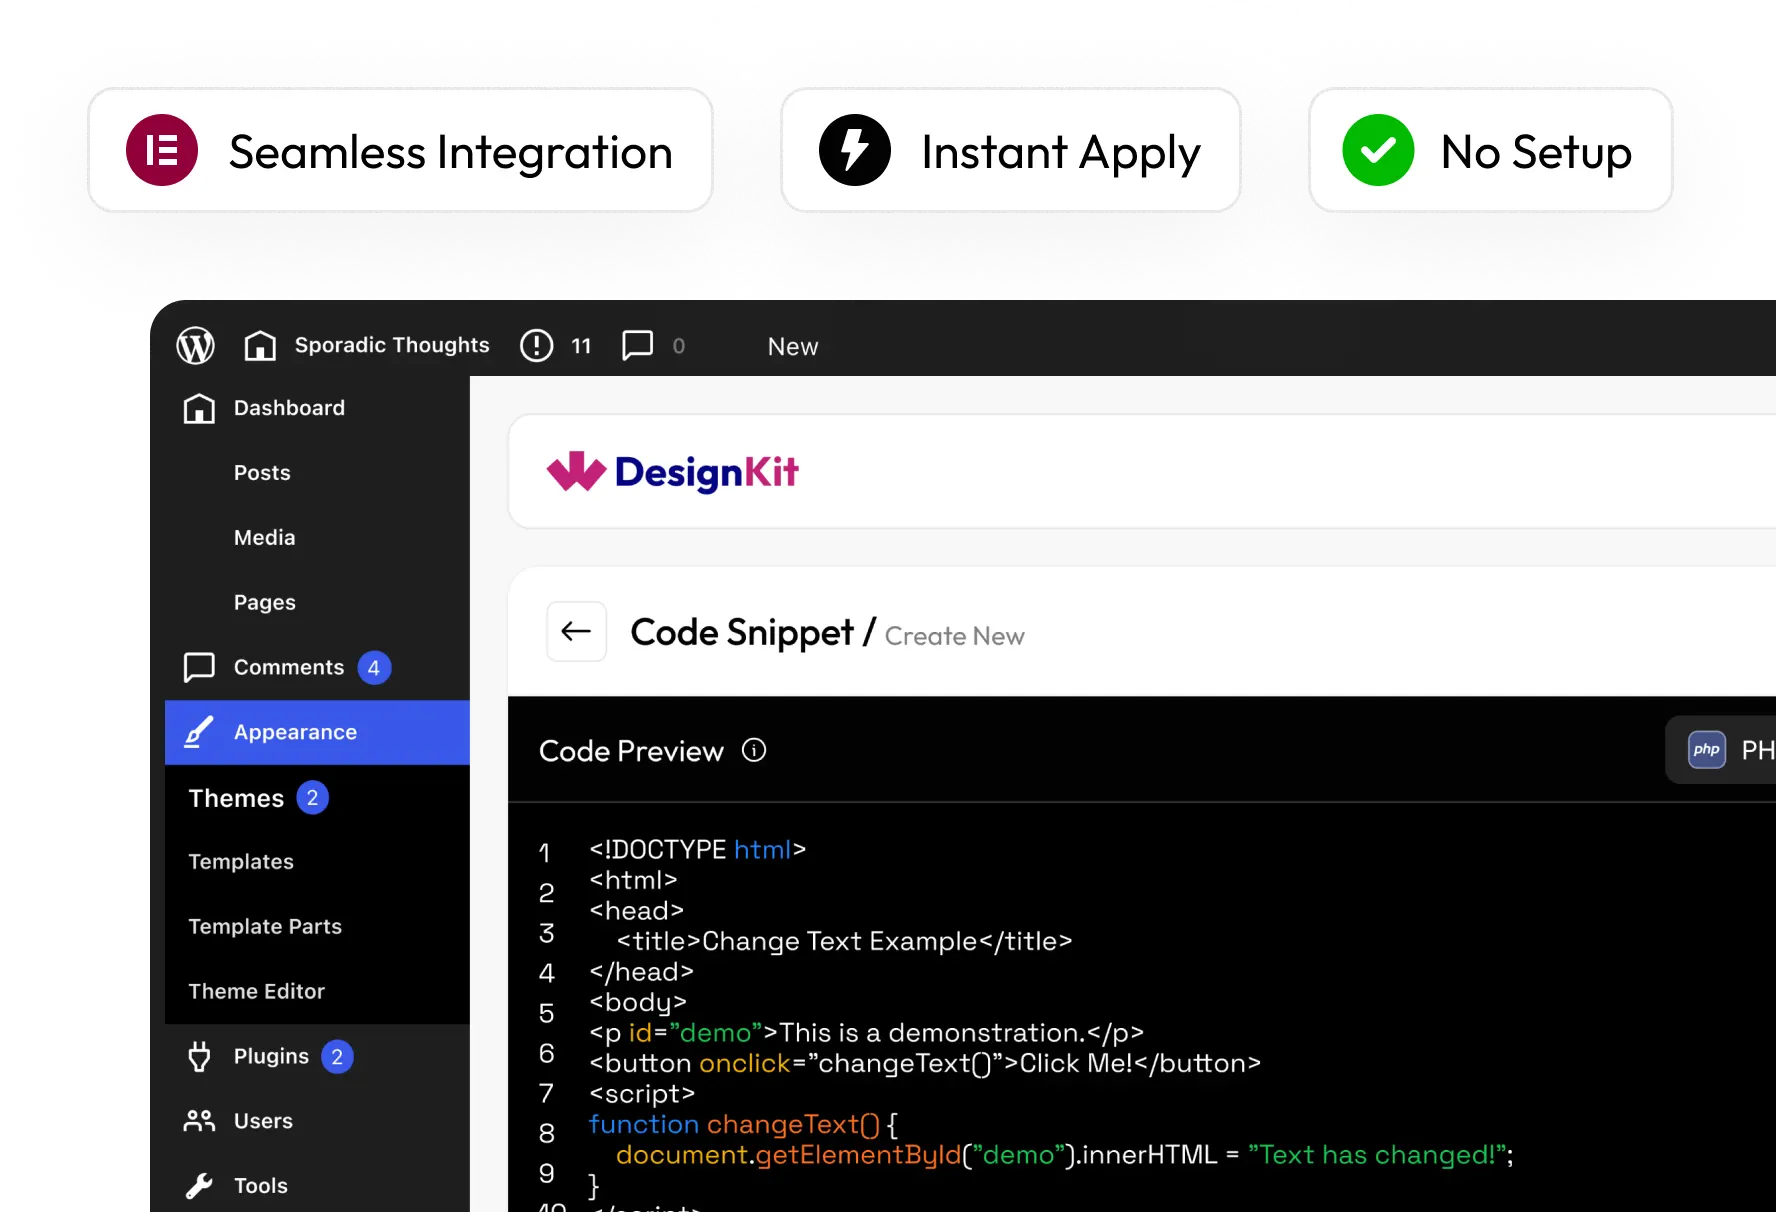This screenshot has width=1776, height=1212.
Task: Click the Create New breadcrumb text
Action: click(955, 636)
